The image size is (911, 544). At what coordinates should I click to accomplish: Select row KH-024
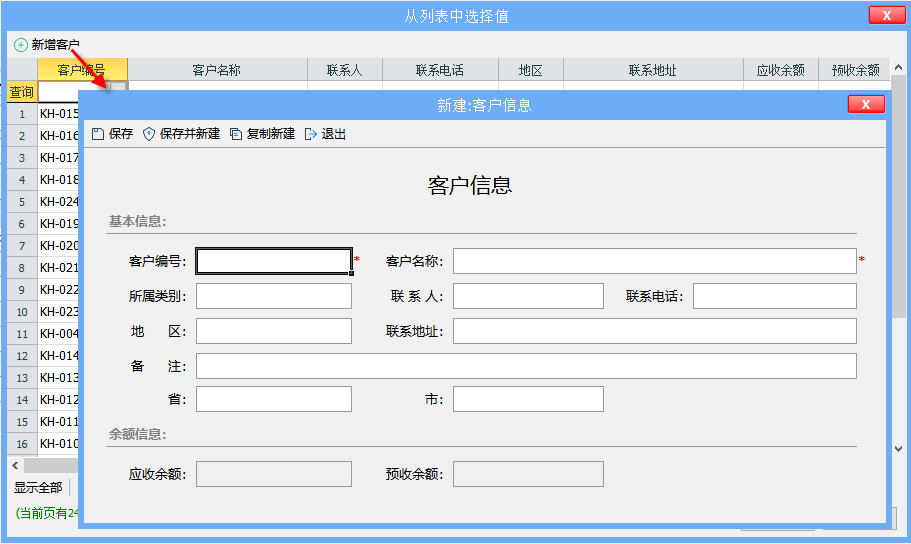click(58, 202)
